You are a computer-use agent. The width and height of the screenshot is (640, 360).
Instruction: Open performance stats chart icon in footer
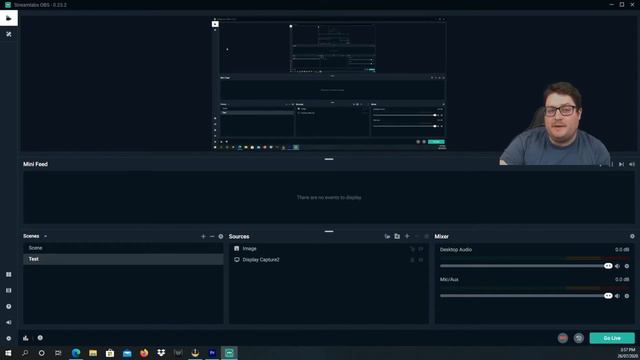26,338
